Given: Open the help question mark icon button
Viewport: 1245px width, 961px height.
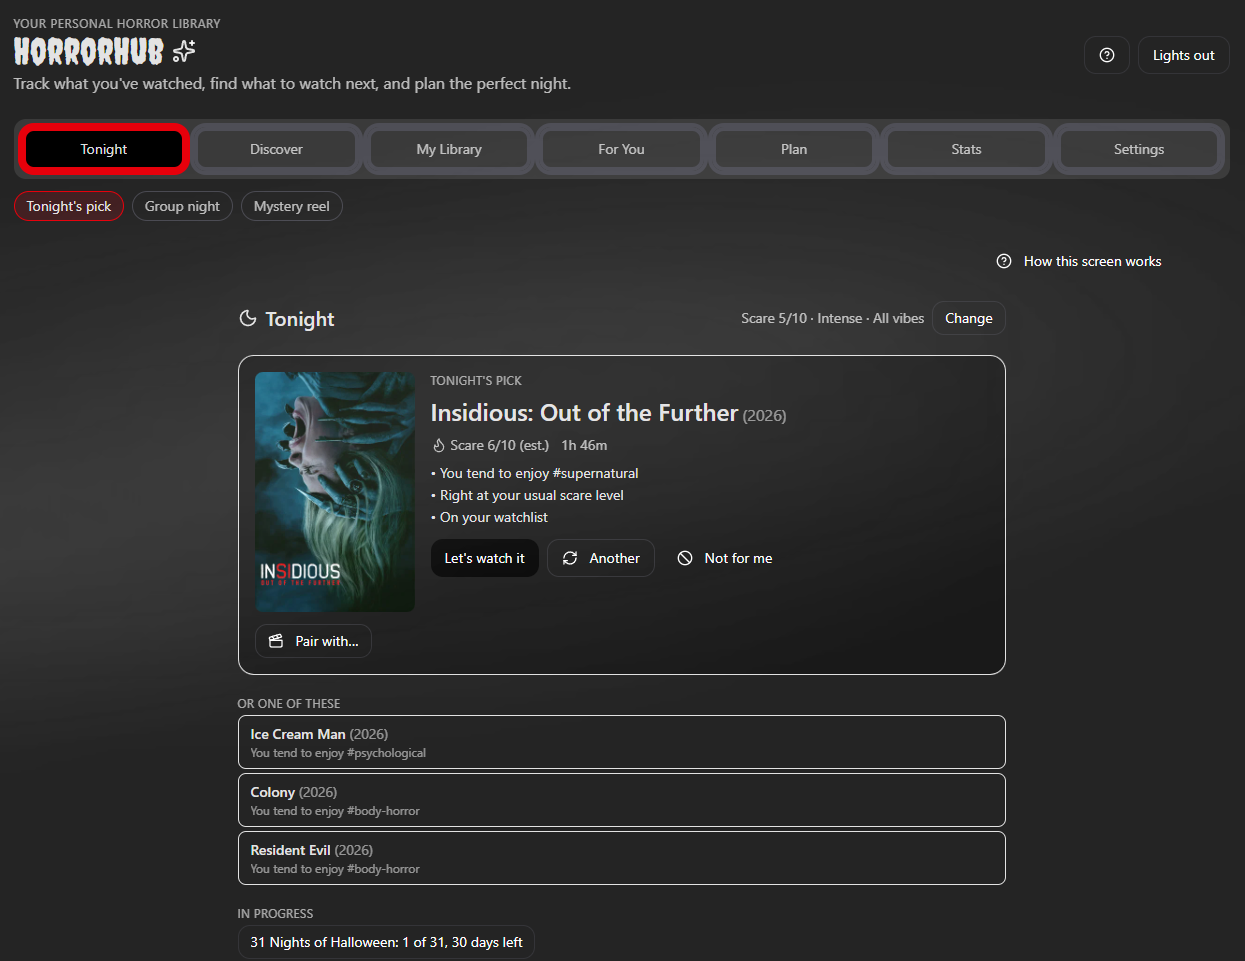Looking at the screenshot, I should point(1107,55).
